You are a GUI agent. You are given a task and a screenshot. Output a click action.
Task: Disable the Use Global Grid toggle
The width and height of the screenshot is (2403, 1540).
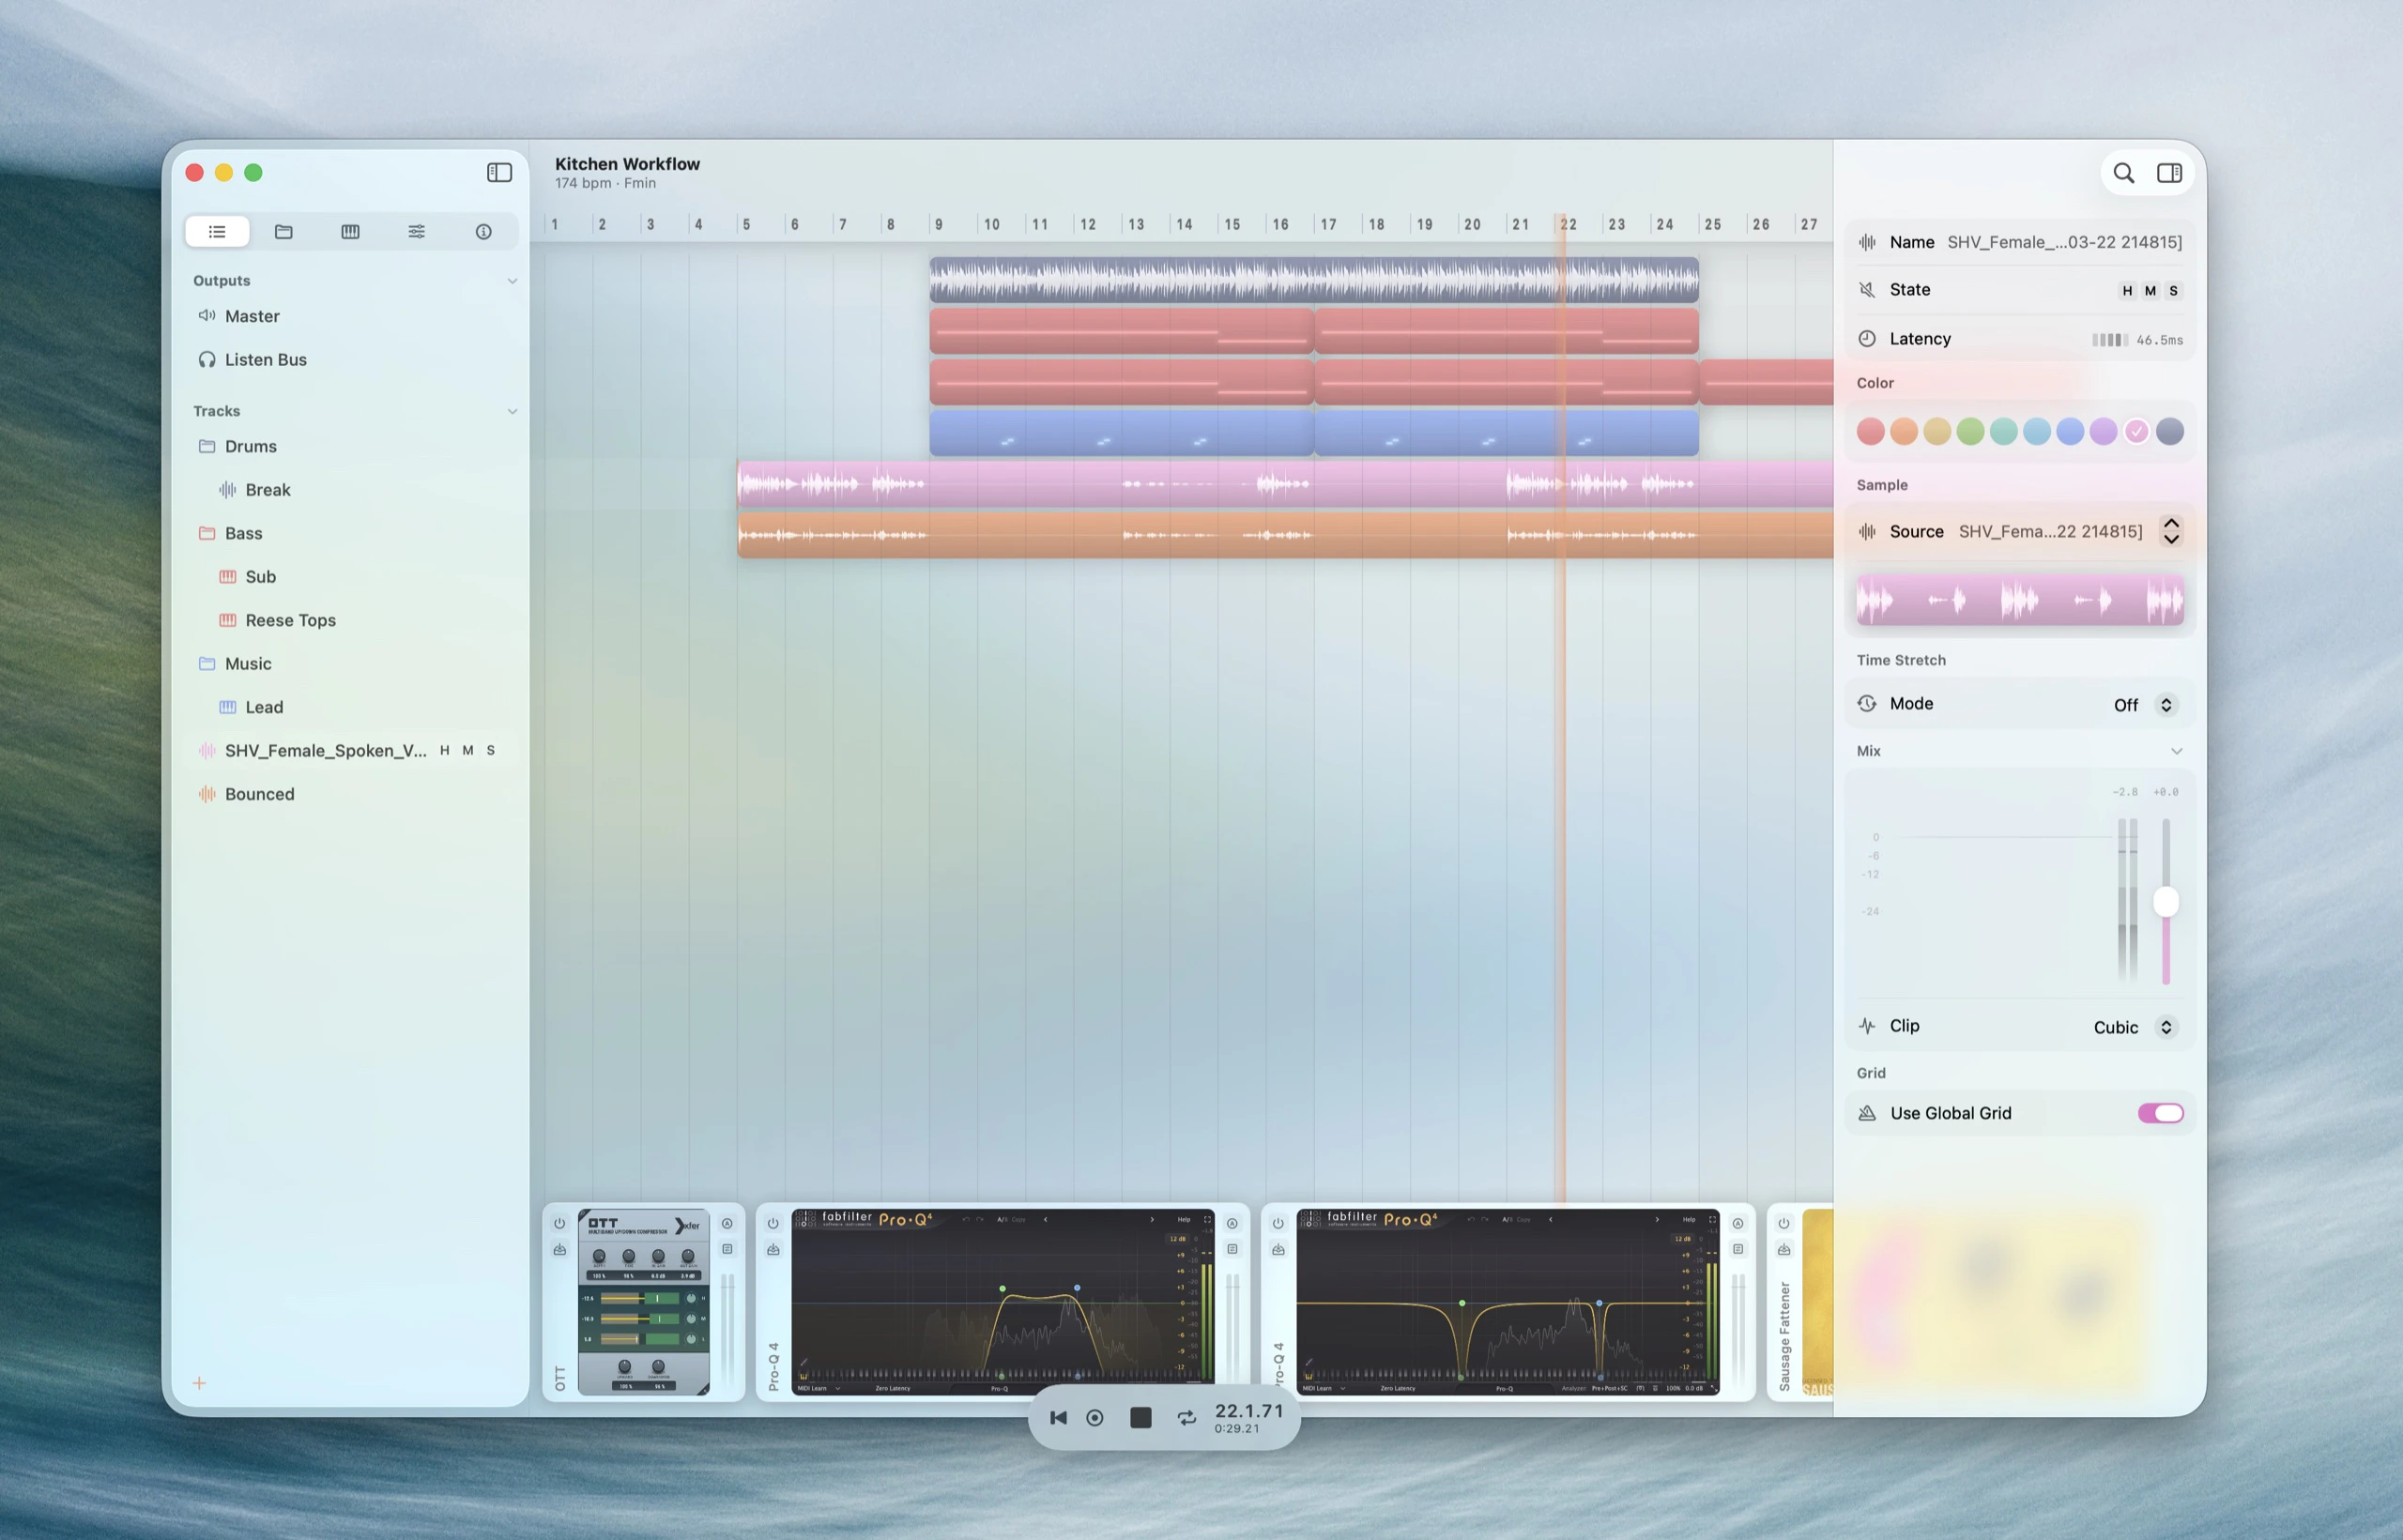pyautogui.click(x=2161, y=1112)
